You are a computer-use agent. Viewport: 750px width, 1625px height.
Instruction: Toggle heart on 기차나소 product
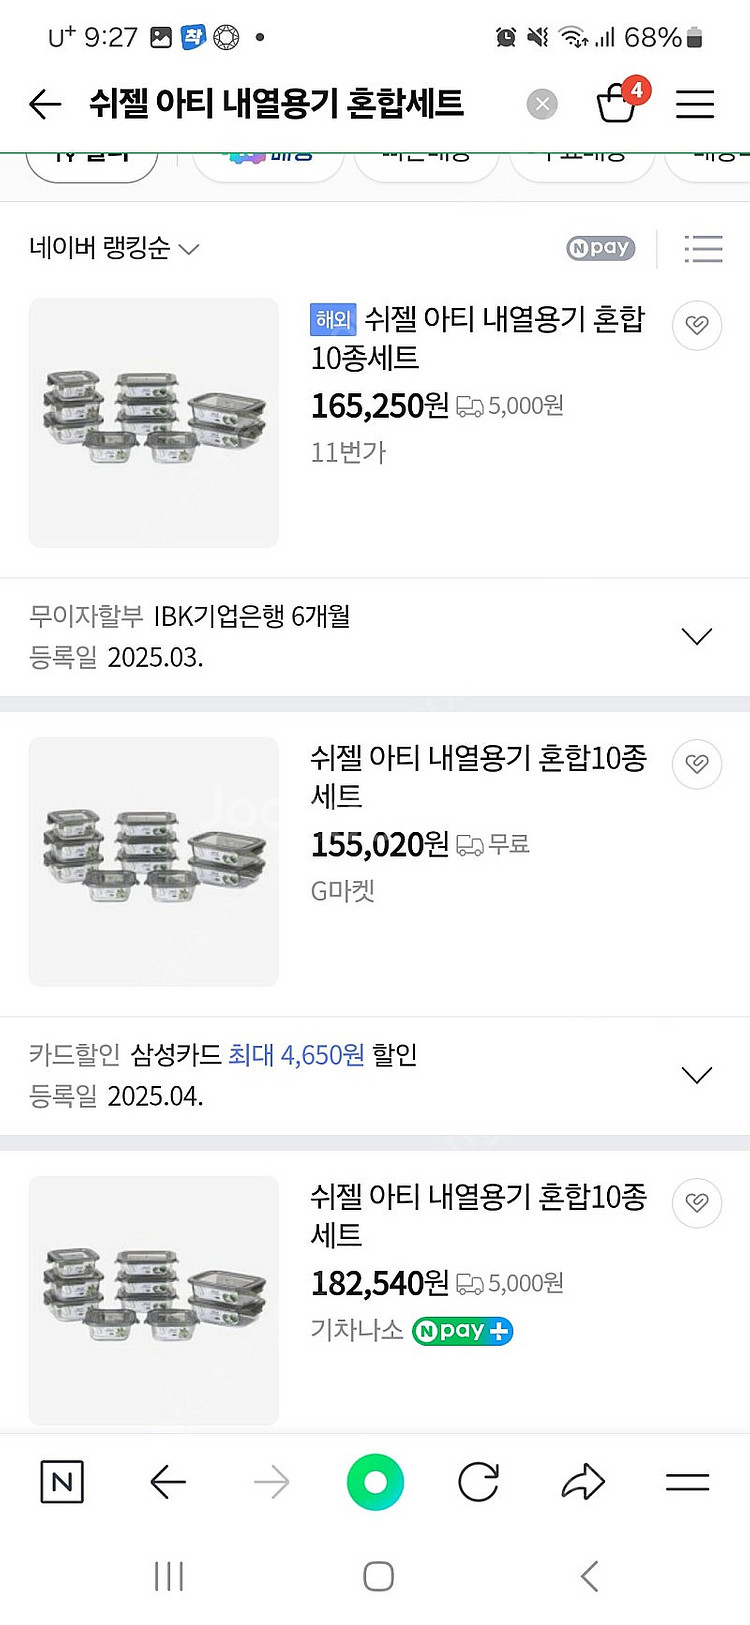(x=697, y=1203)
